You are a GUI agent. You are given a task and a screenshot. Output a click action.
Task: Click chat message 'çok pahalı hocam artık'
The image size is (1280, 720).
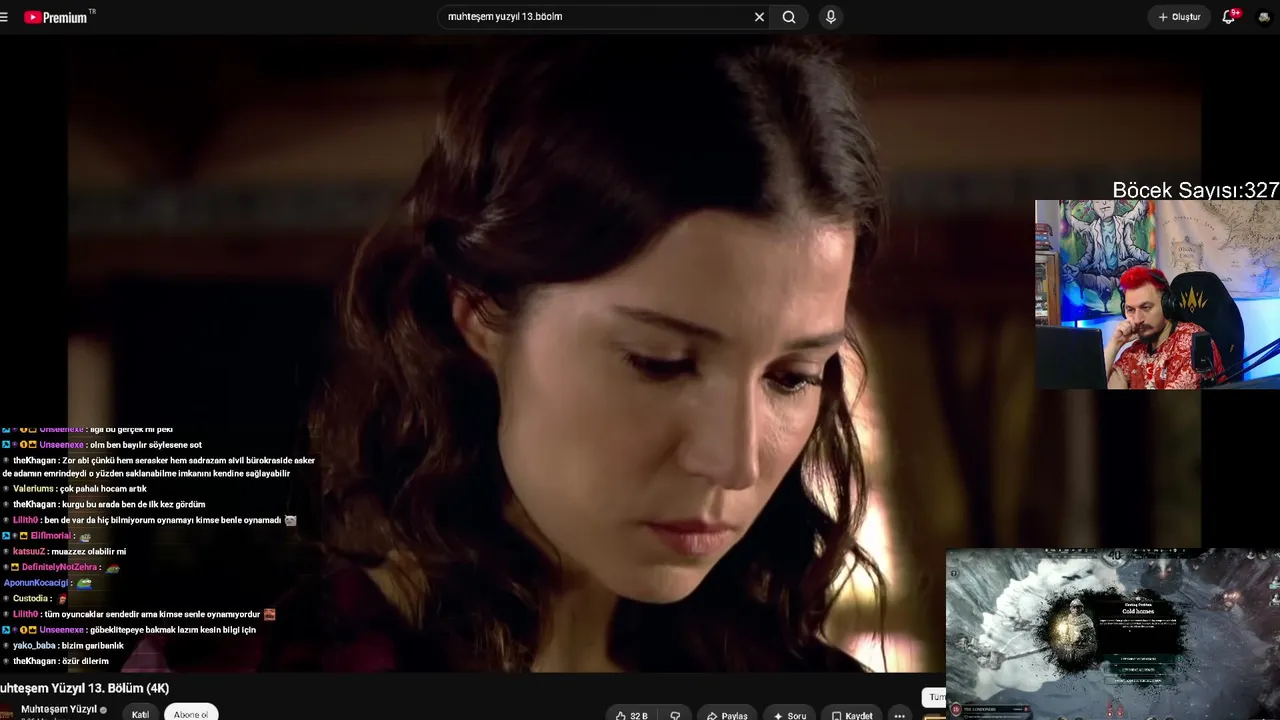tap(103, 489)
